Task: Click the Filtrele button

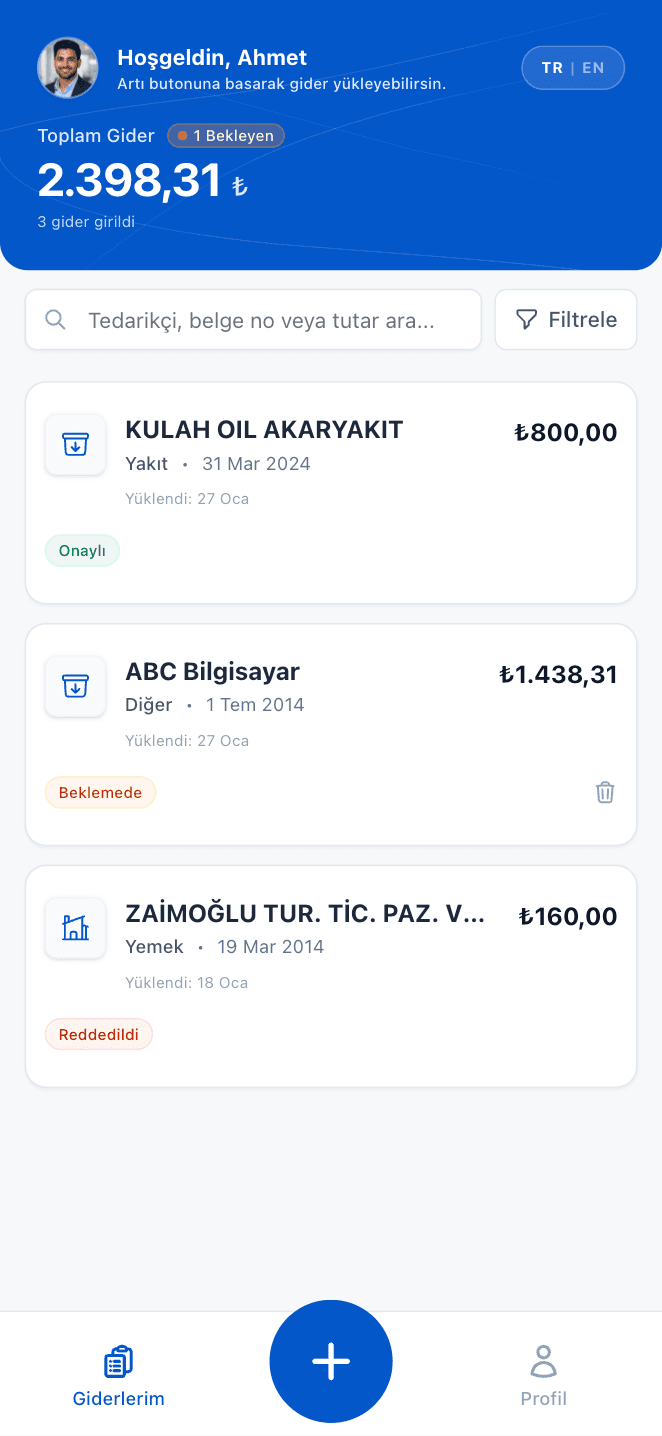Action: pyautogui.click(x=566, y=319)
